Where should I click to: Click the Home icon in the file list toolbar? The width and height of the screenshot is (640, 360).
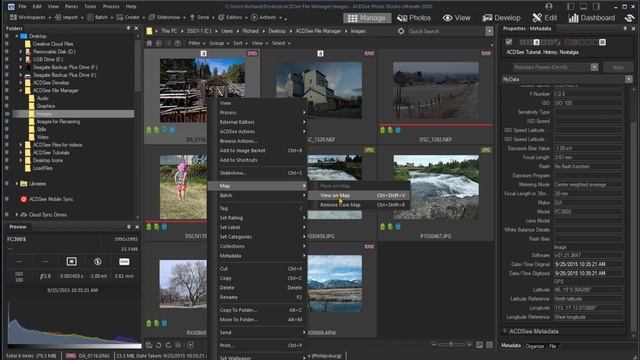149,43
